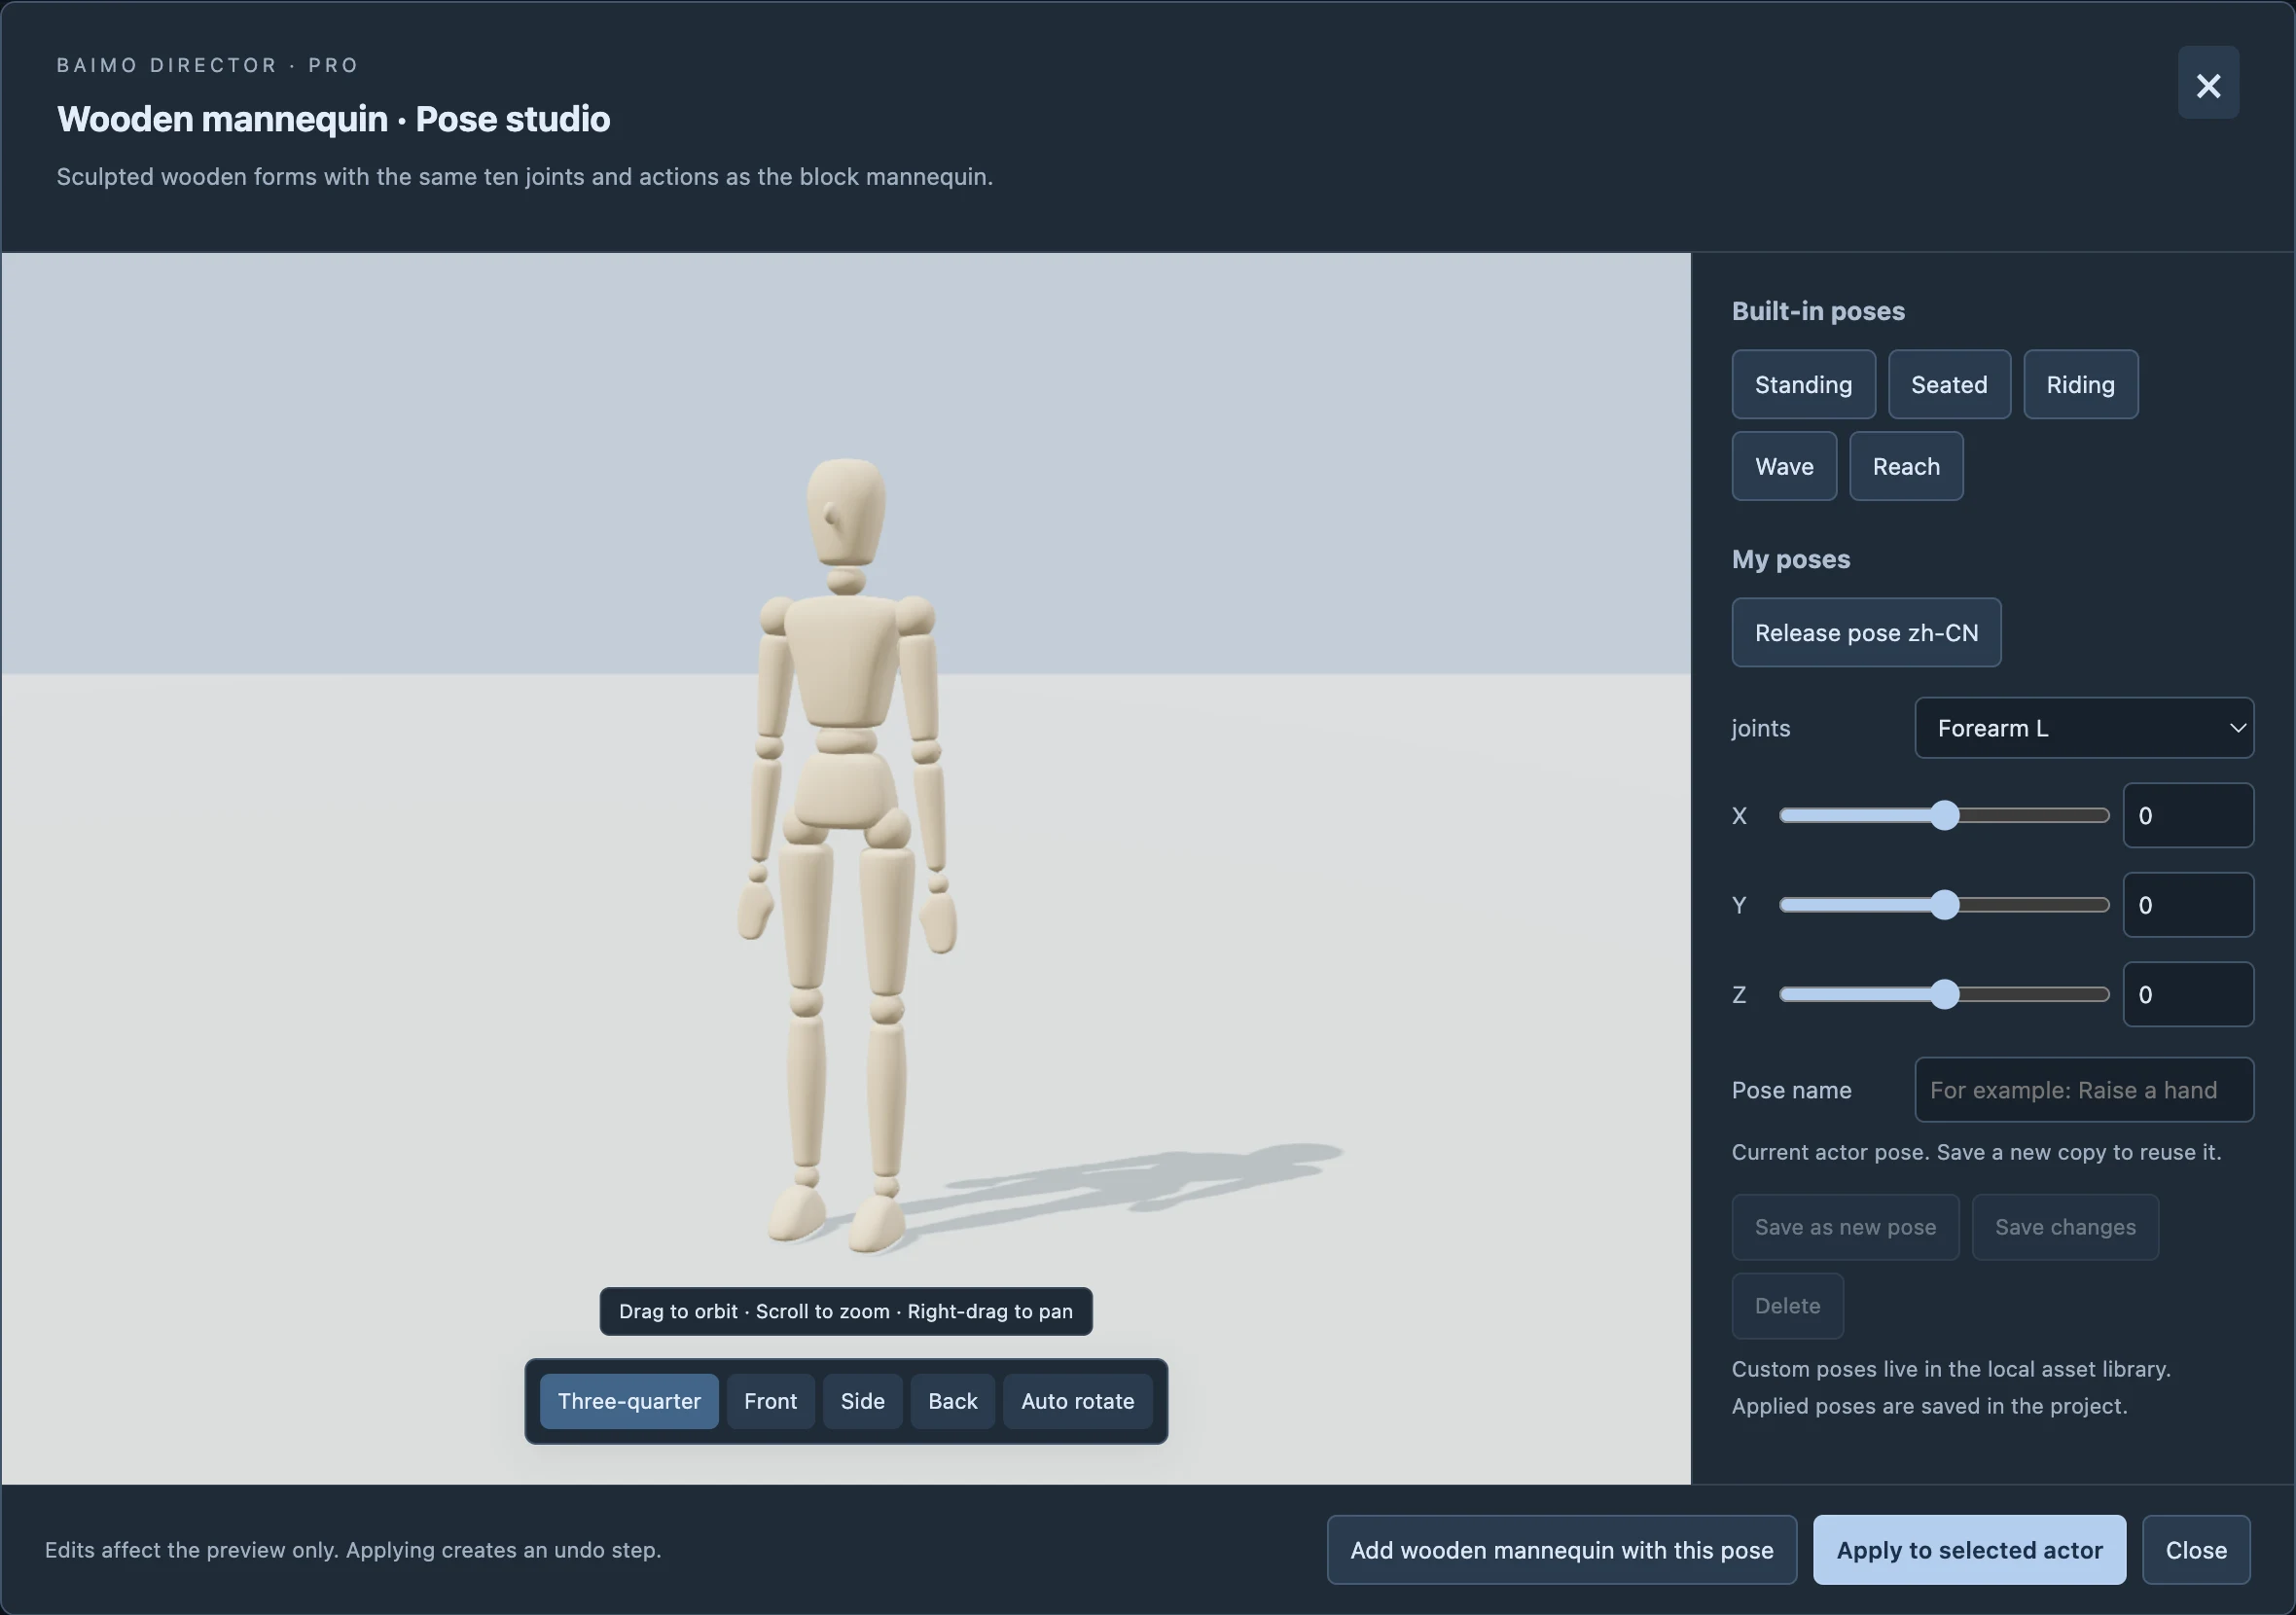This screenshot has height=1615, width=2296.
Task: Add wooden mannequin with this pose
Action: click(x=1561, y=1550)
